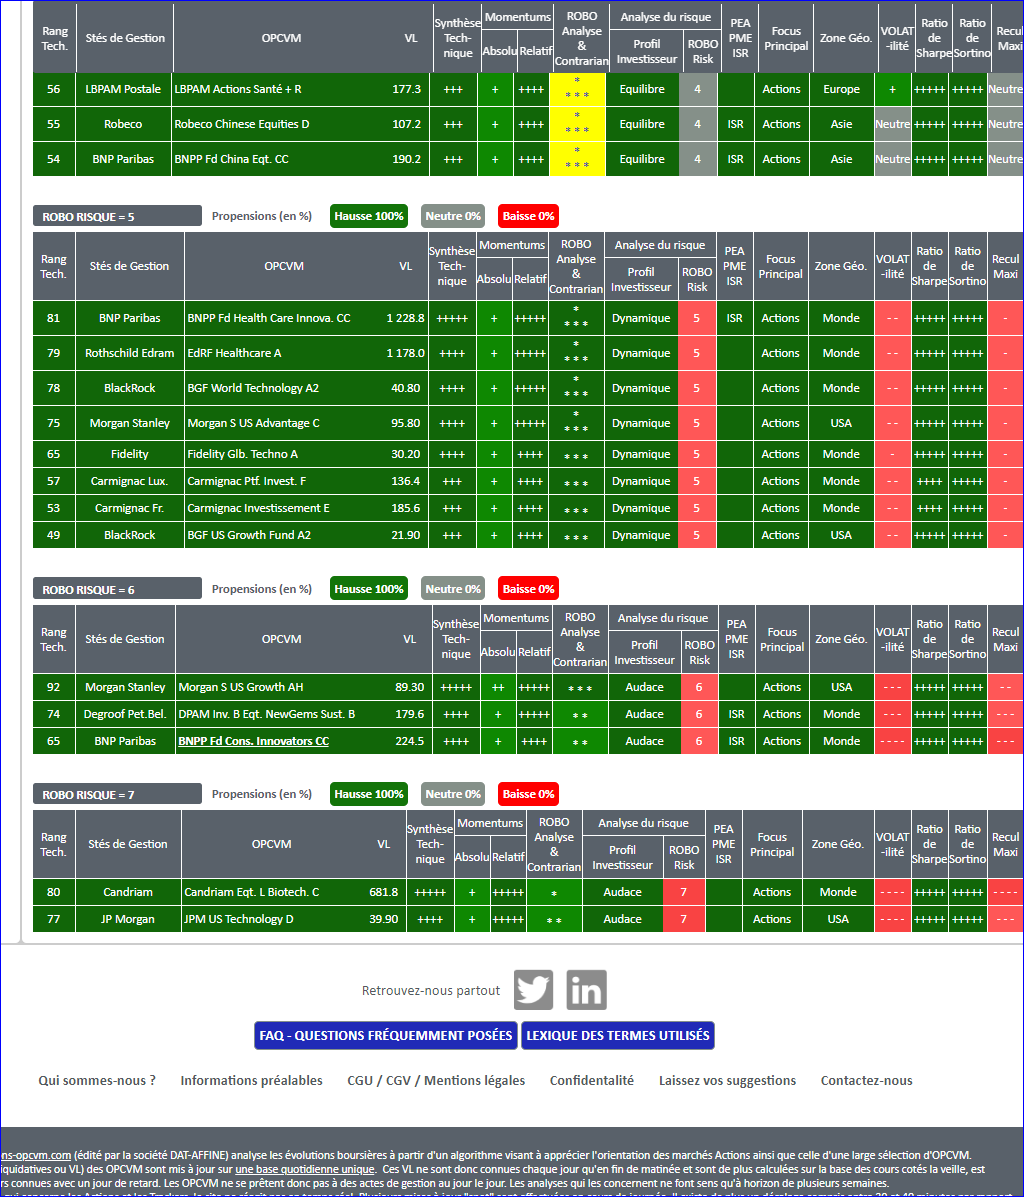This screenshot has width=1024, height=1197.
Task: Click 'Morgan S US Advantage C' fund name
Action: 254,423
